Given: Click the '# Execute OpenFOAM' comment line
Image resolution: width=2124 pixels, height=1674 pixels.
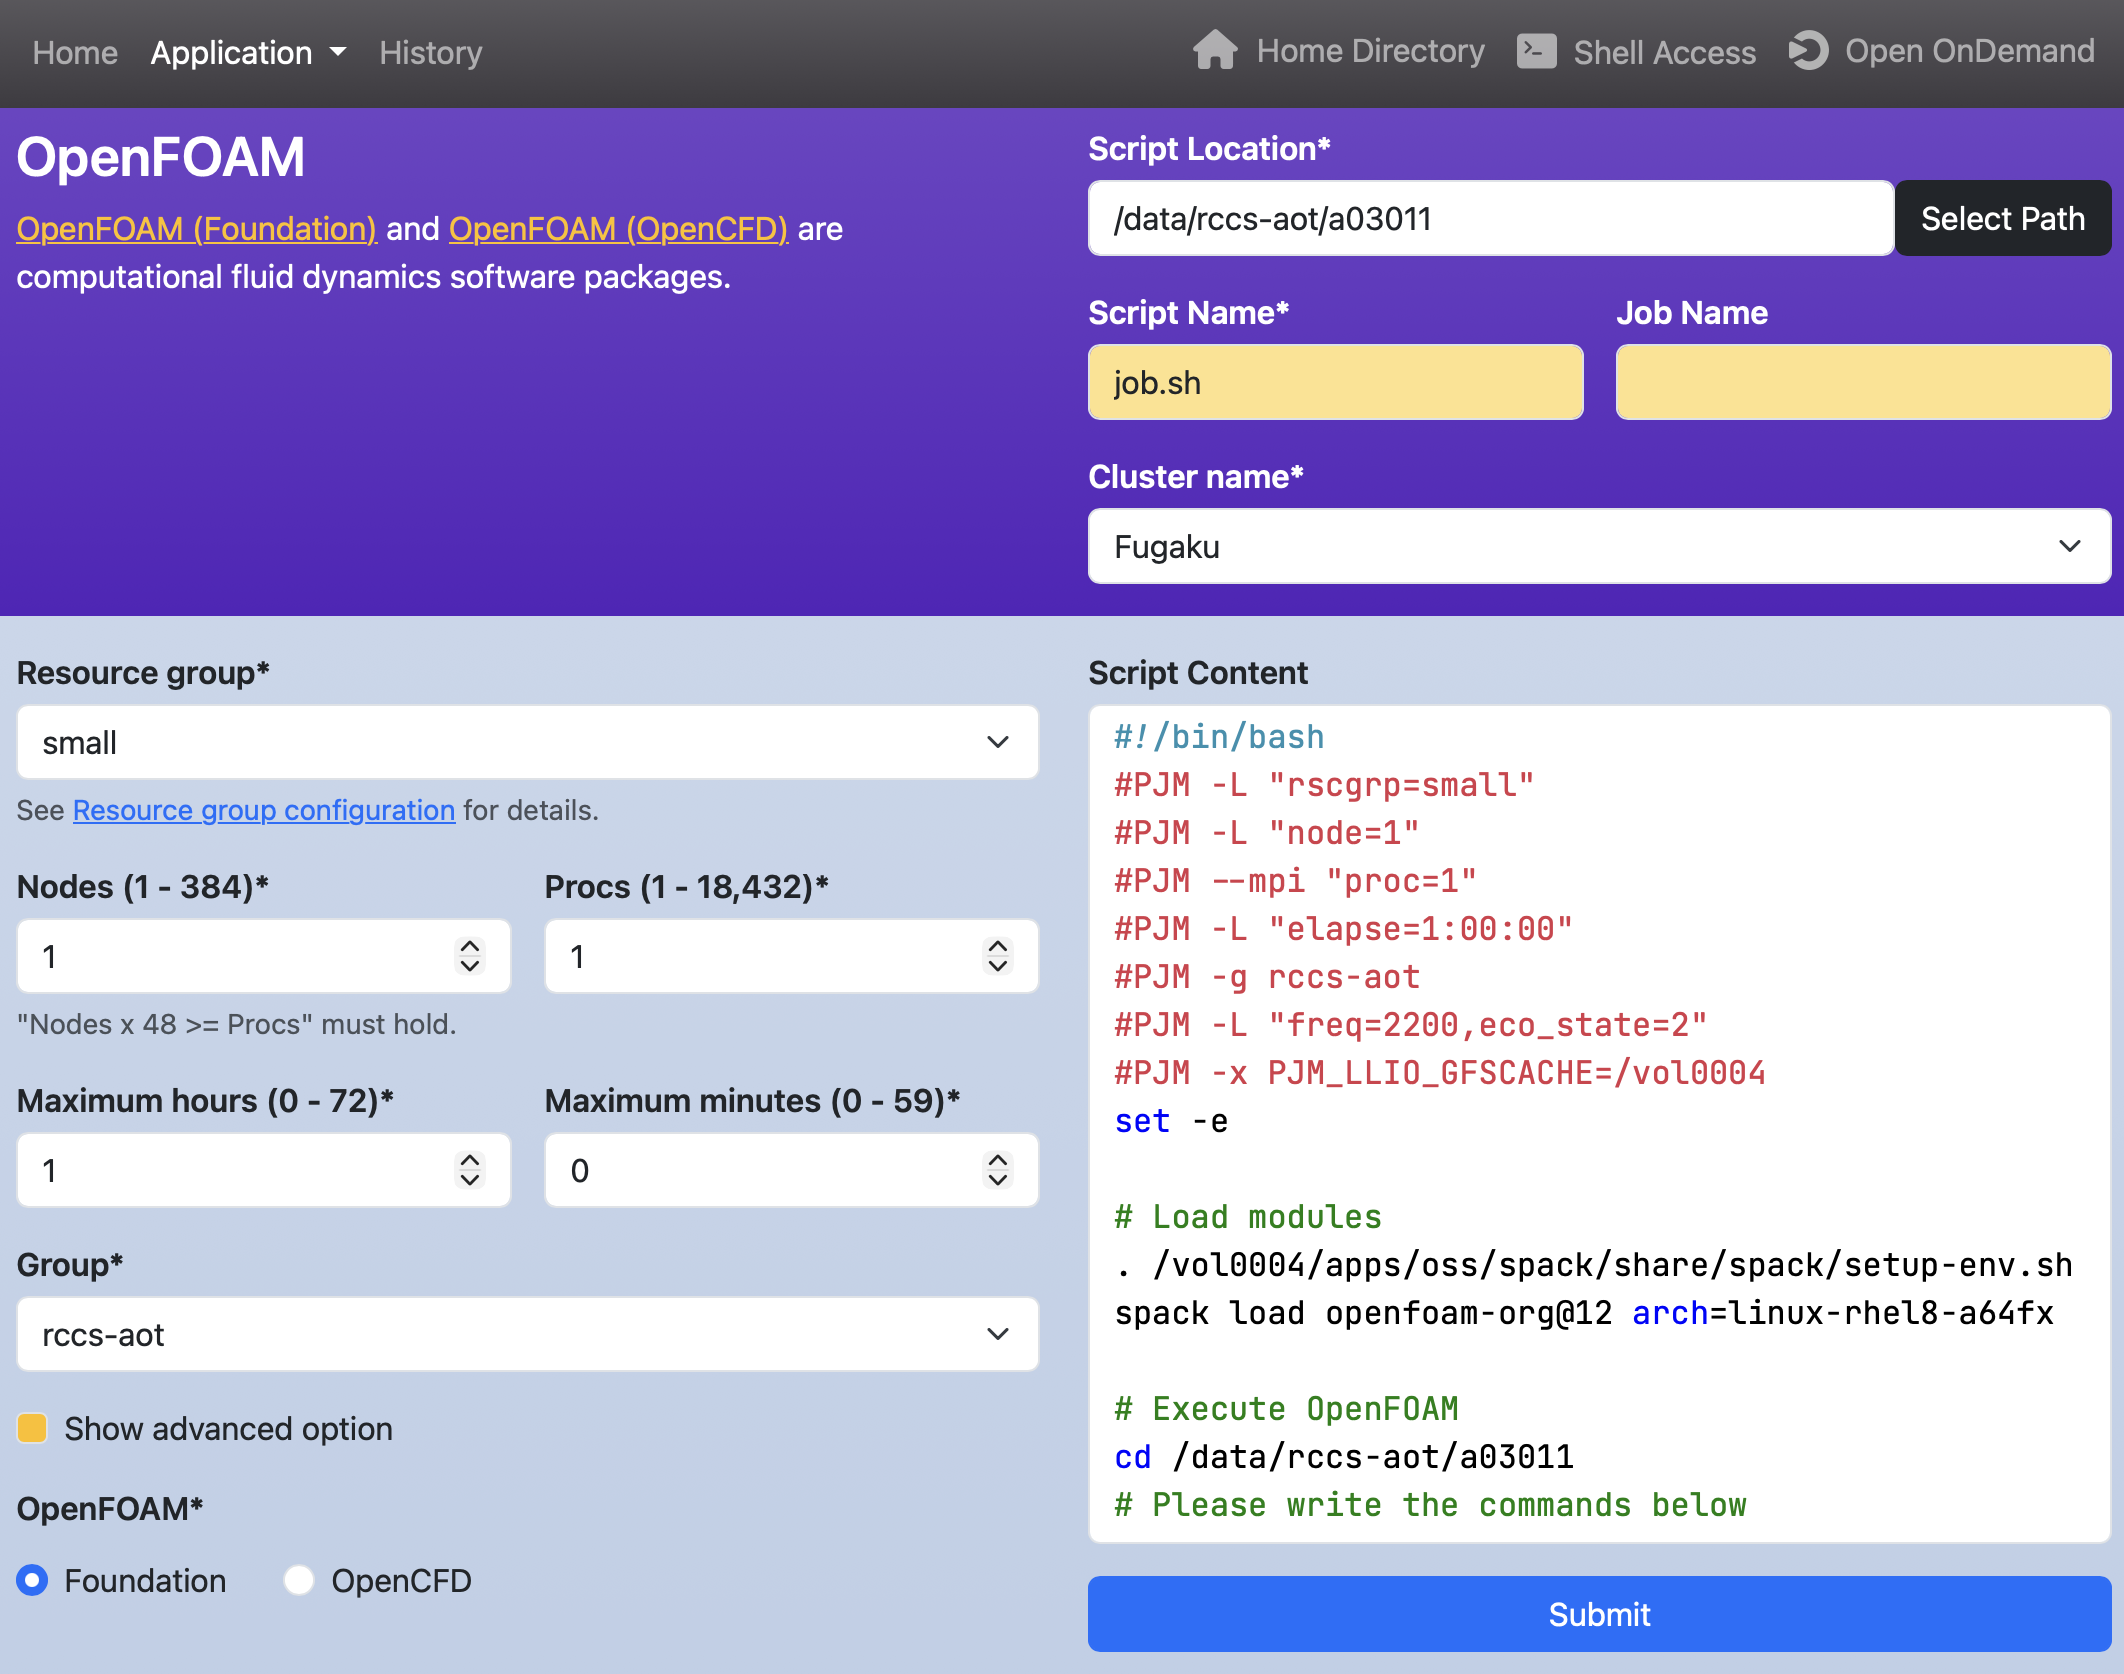Looking at the screenshot, I should click(x=1286, y=1409).
